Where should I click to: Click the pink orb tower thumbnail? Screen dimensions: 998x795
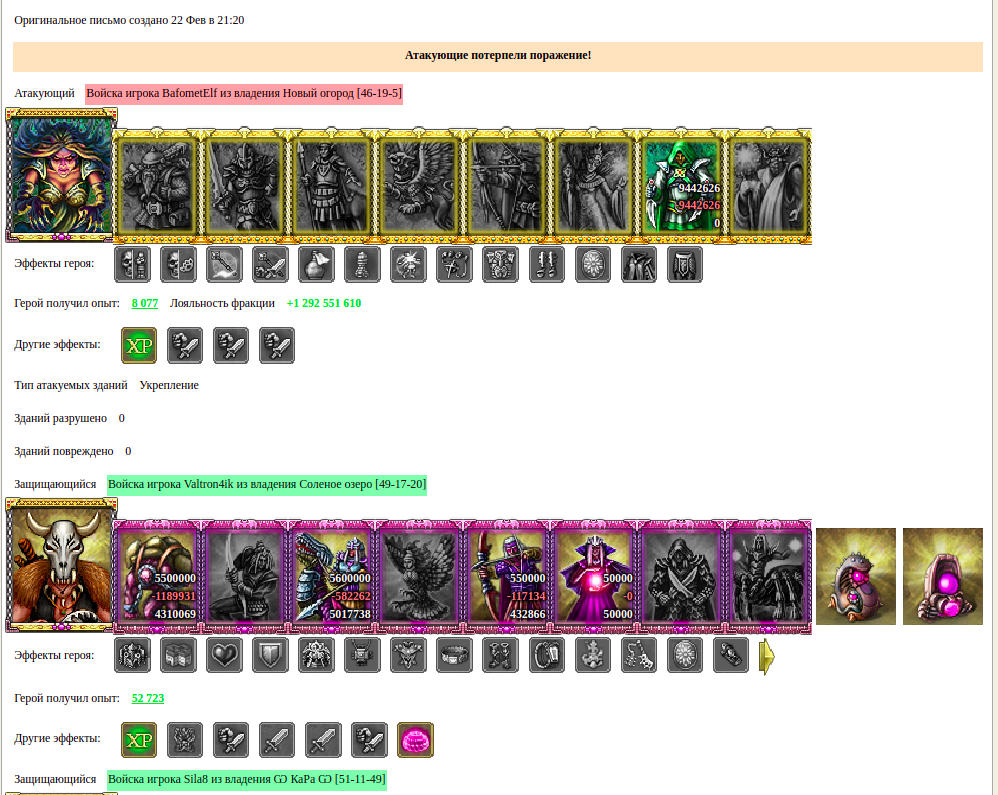[x=943, y=576]
